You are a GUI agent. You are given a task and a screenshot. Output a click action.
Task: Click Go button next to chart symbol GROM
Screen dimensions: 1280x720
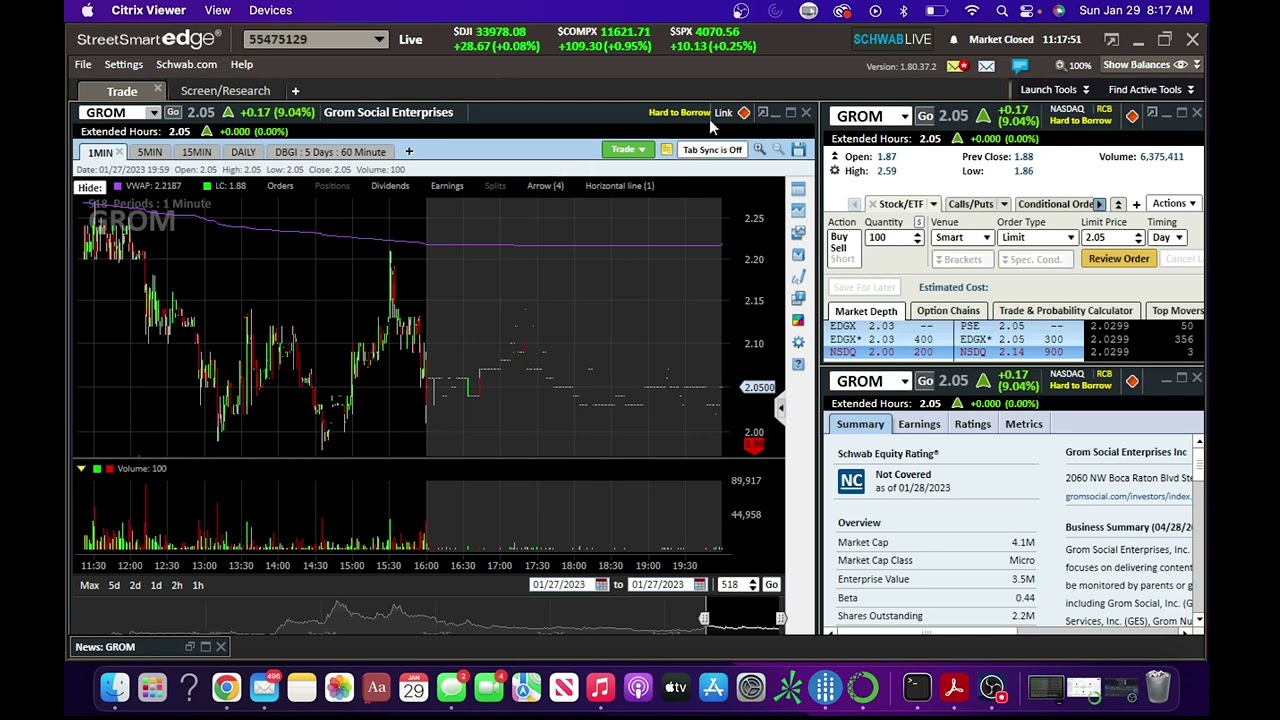click(173, 112)
